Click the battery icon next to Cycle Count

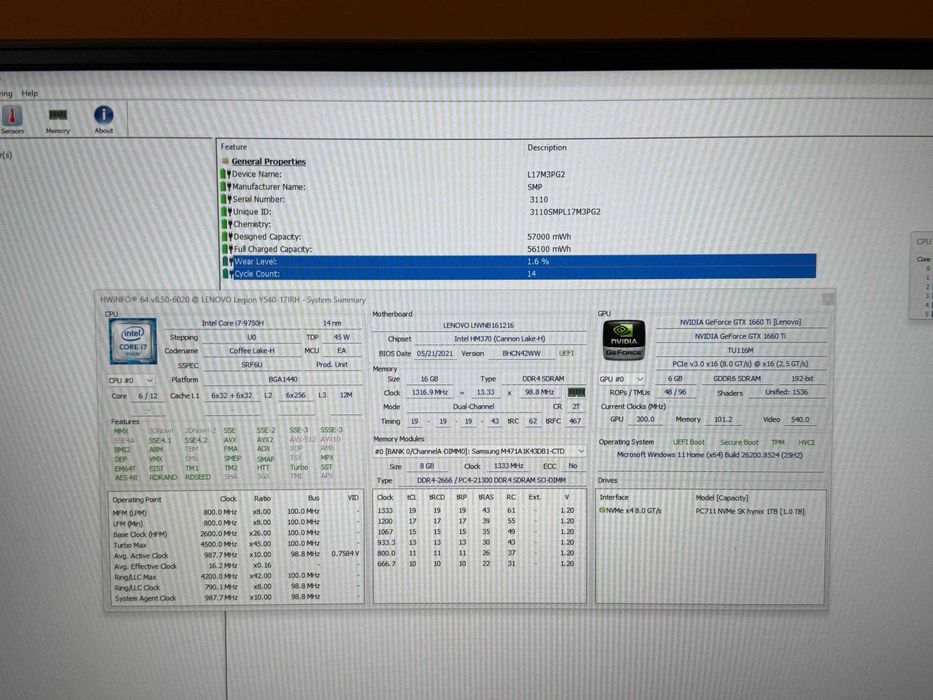[x=227, y=274]
